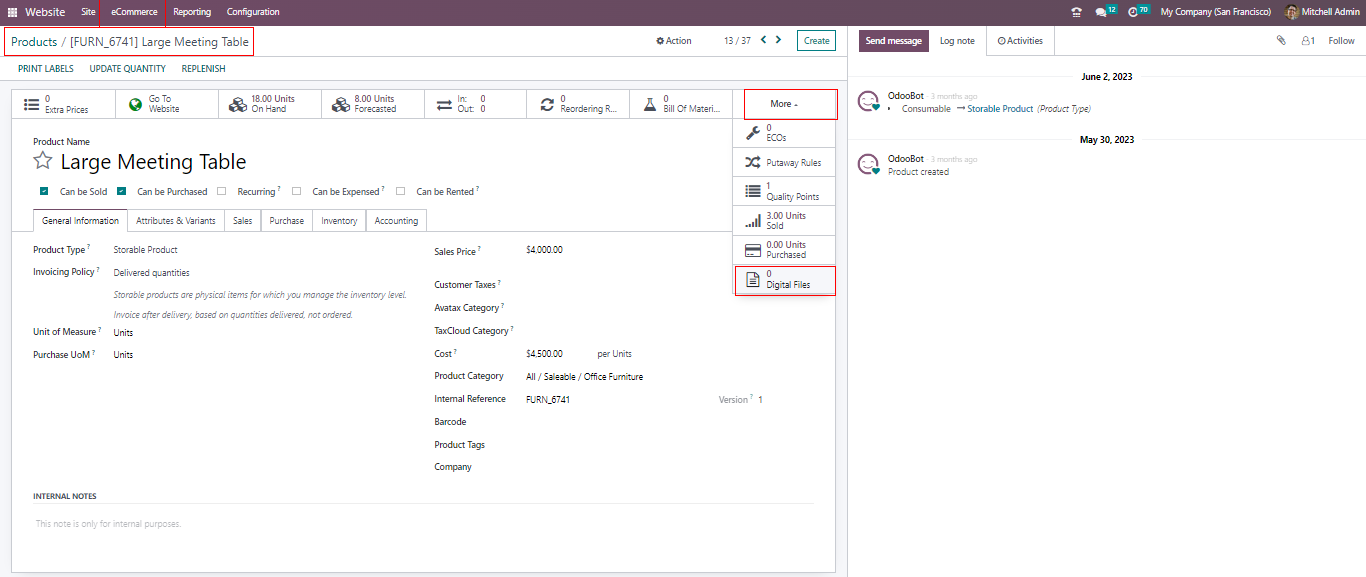Open the Attributes & Variants tab
Image resolution: width=1366 pixels, height=577 pixels.
176,221
